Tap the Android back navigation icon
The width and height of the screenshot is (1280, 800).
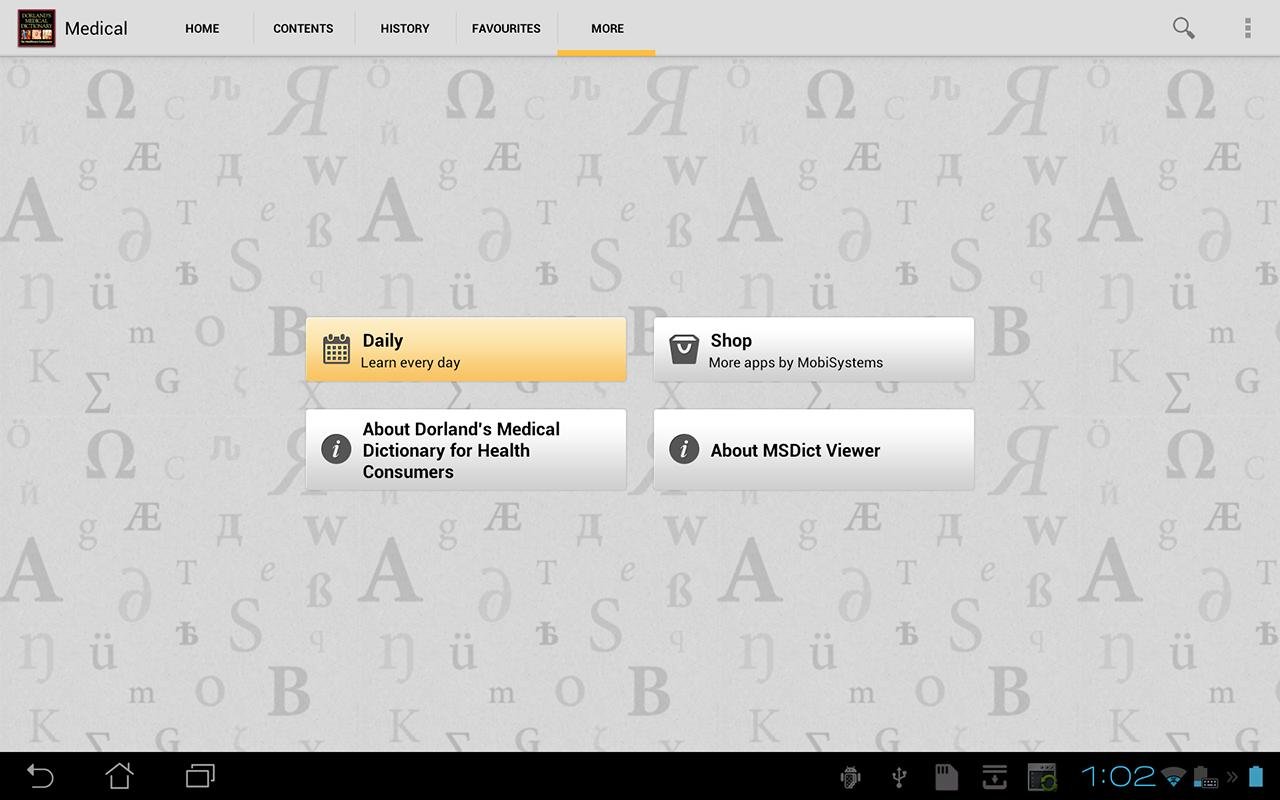point(40,776)
